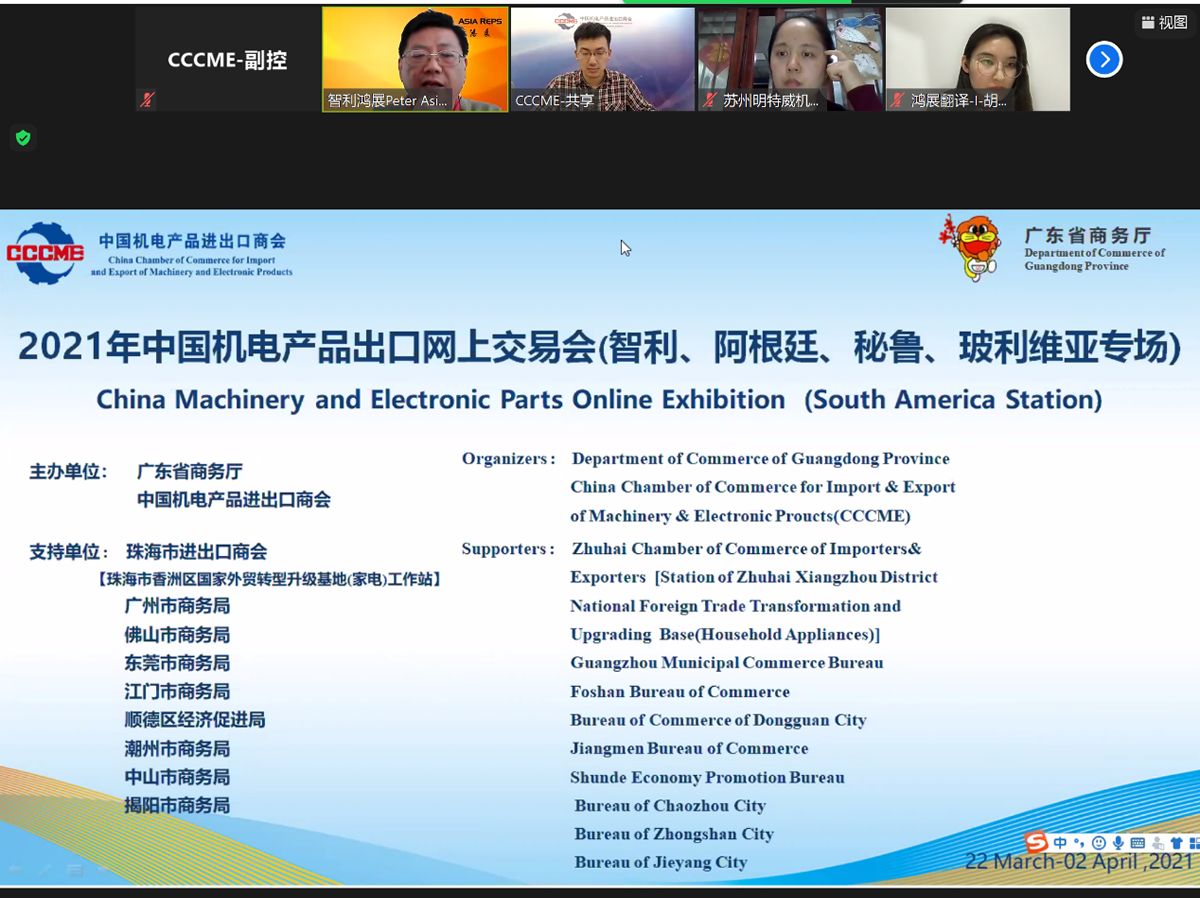Click 'Supporters :' label
Viewport: 1200px width, 898px height.
point(508,549)
